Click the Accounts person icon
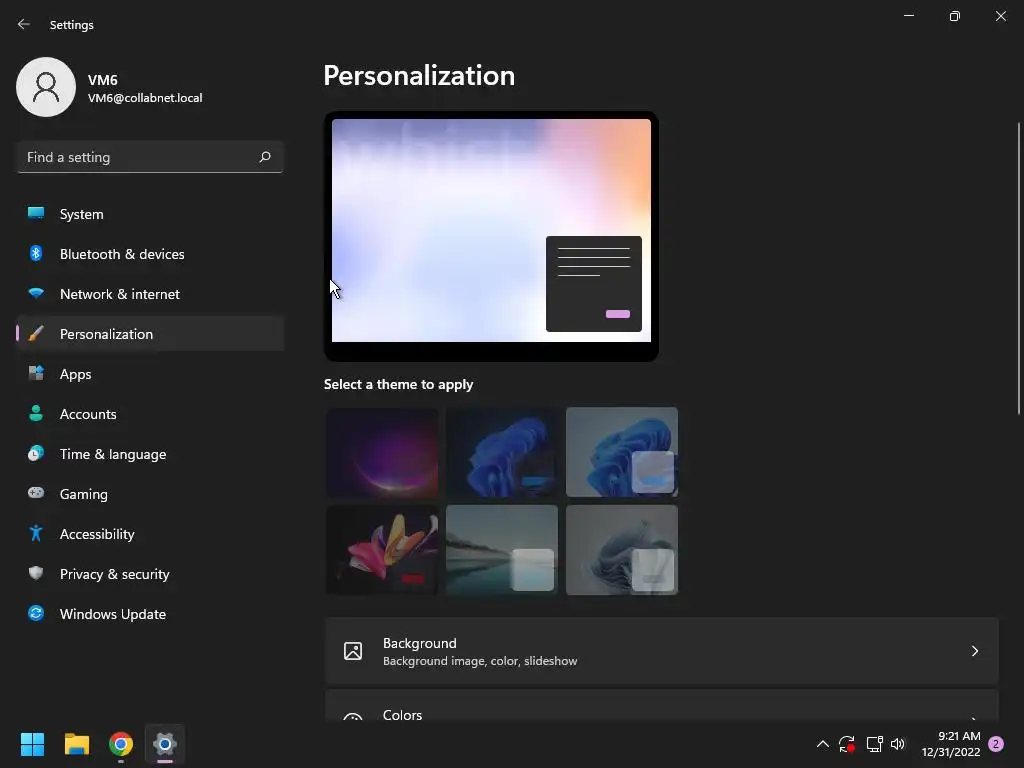Screen dimensions: 1024x768 [x=36, y=413]
